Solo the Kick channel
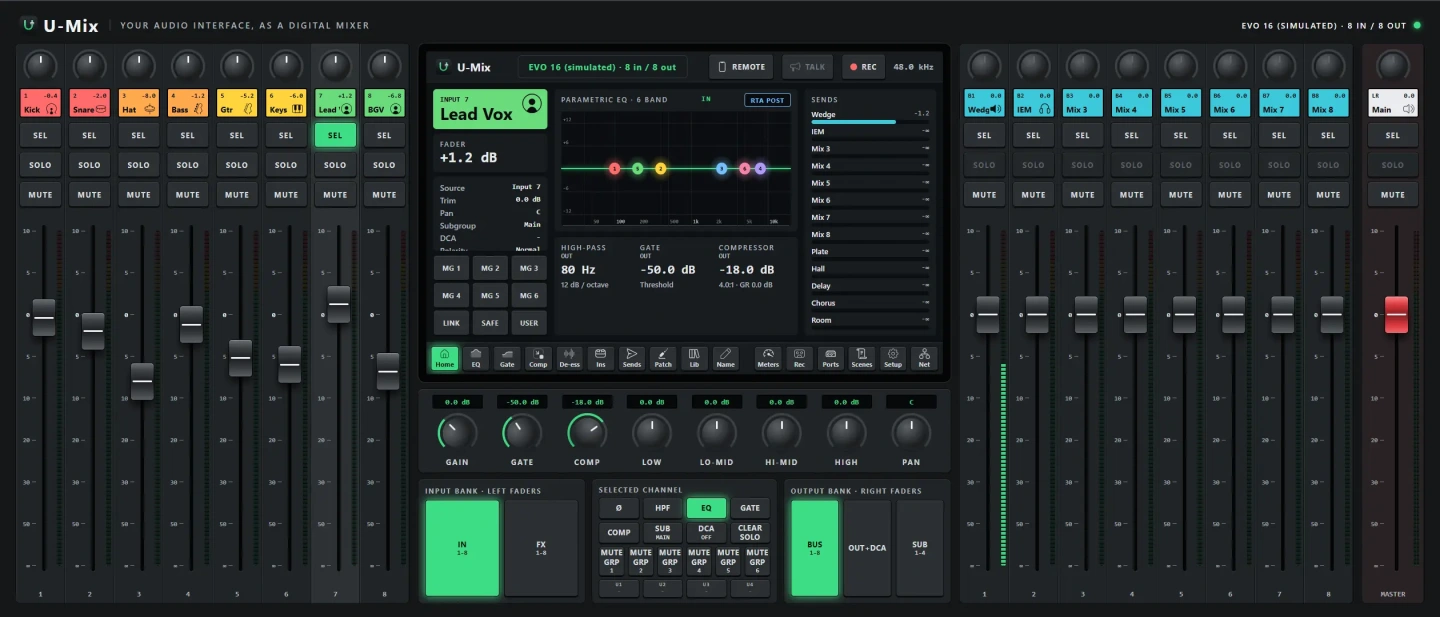The image size is (1440, 617). (x=40, y=165)
